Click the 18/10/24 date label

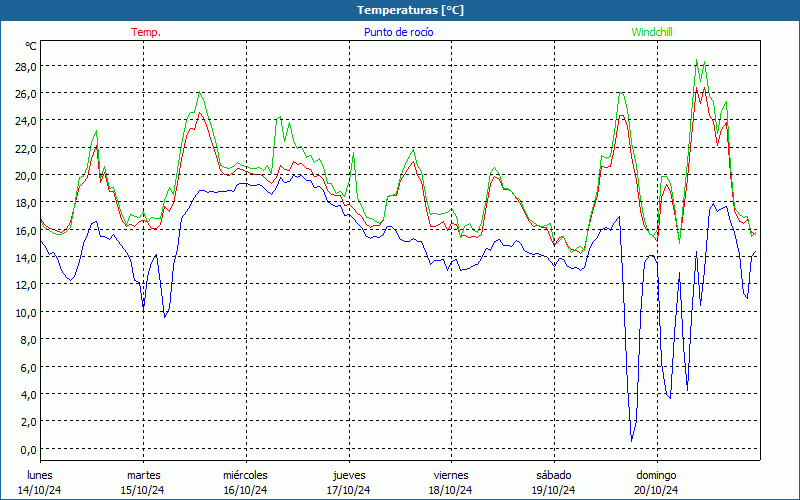[x=451, y=490]
